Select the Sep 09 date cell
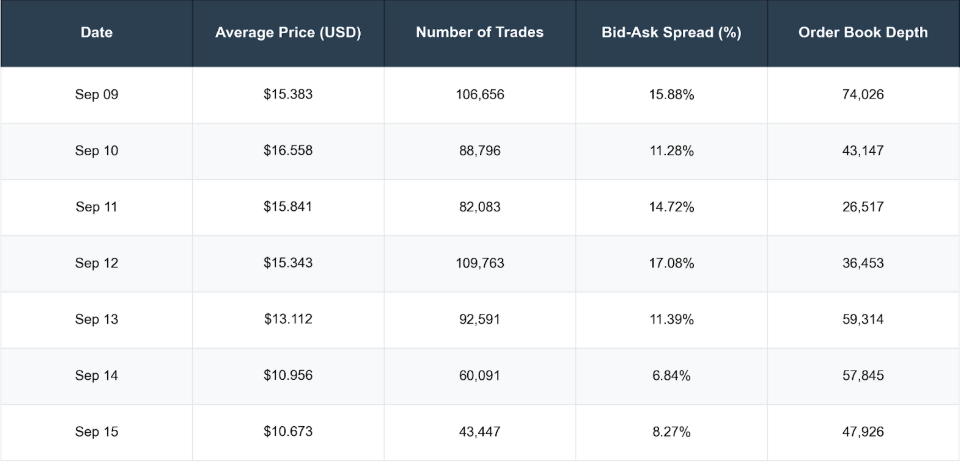 coord(96,95)
